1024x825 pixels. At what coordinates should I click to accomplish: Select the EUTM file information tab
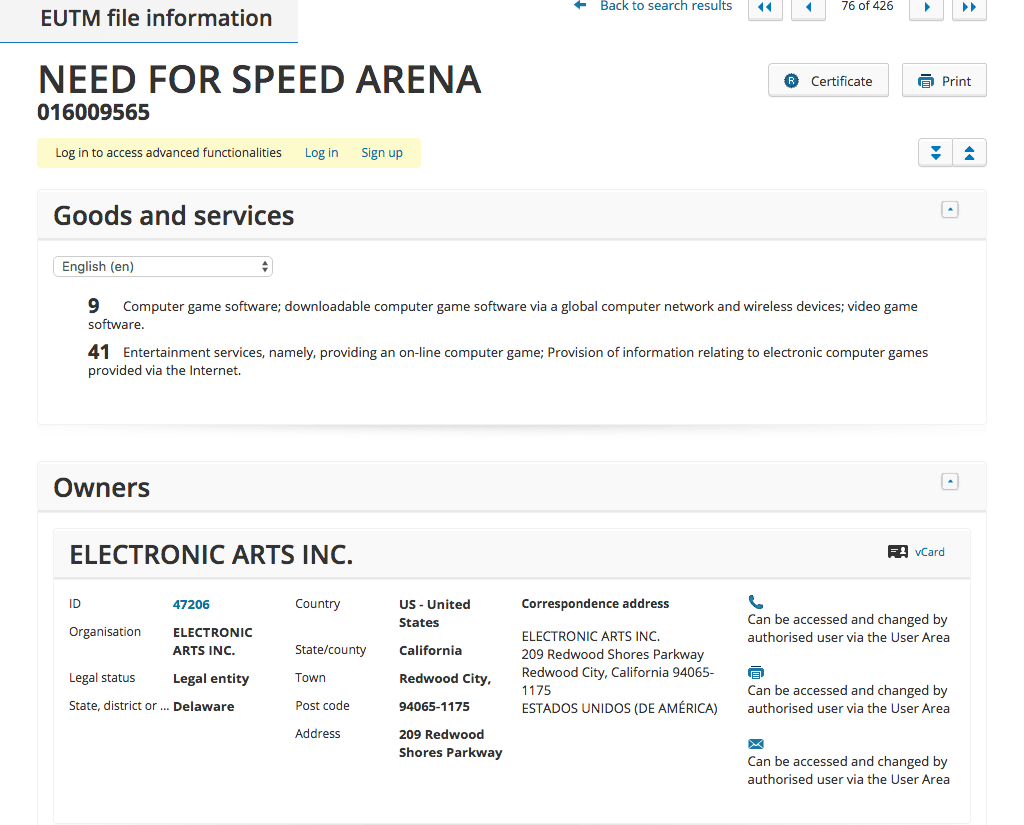pos(149,19)
